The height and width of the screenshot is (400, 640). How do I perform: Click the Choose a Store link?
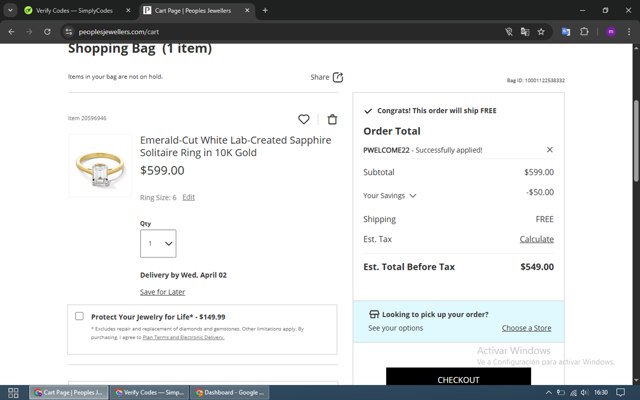(527, 328)
